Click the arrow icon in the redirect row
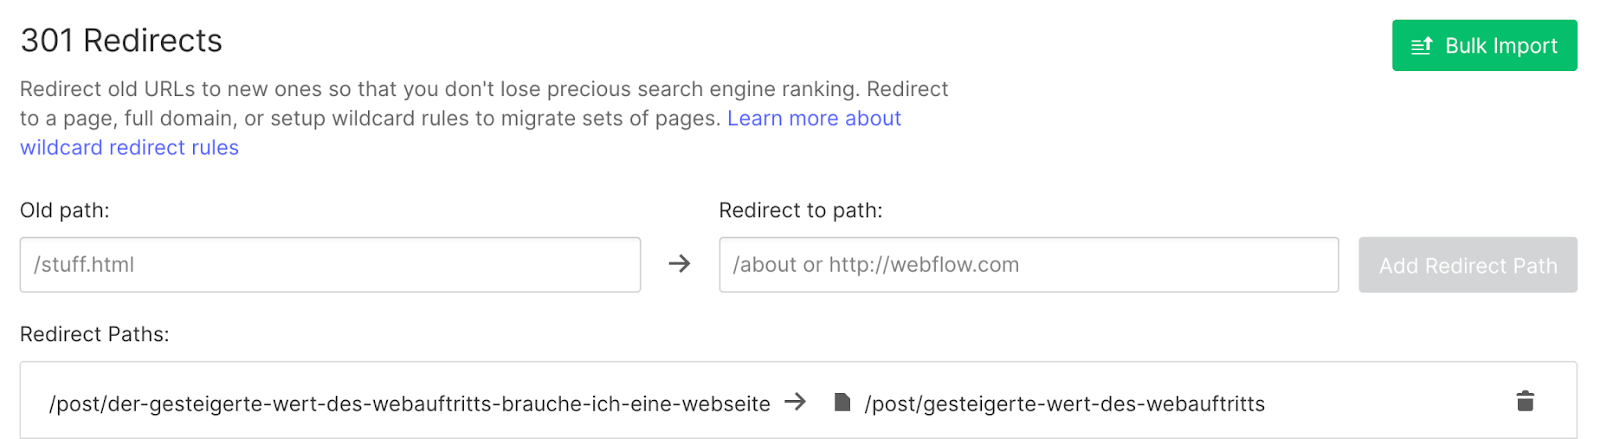The image size is (1600, 439). pyautogui.click(x=795, y=402)
